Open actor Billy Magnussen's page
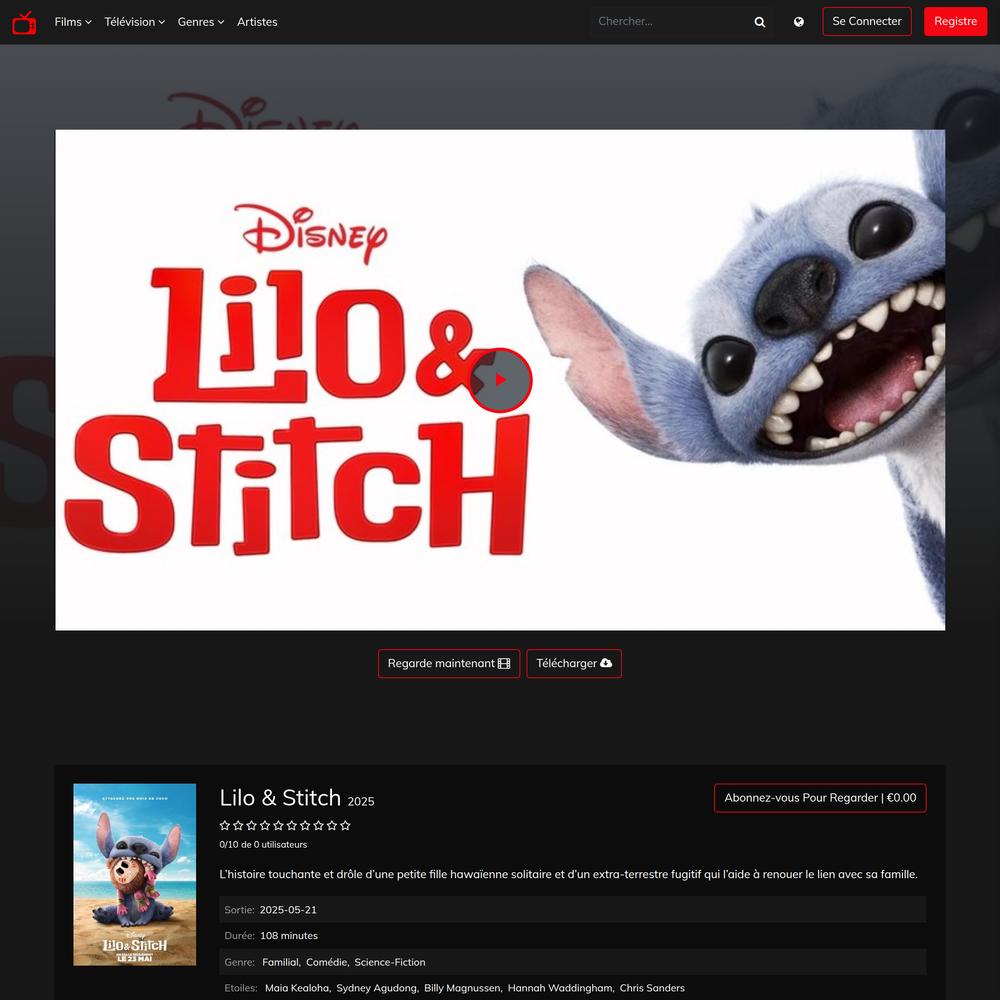Viewport: 1000px width, 1000px height. pyautogui.click(x=462, y=988)
